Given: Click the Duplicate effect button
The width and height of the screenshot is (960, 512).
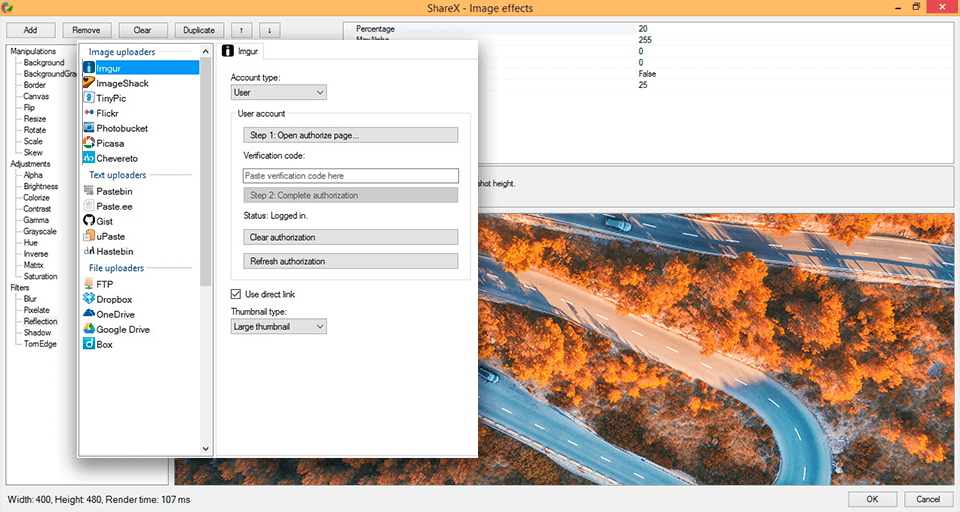Looking at the screenshot, I should click(x=199, y=30).
